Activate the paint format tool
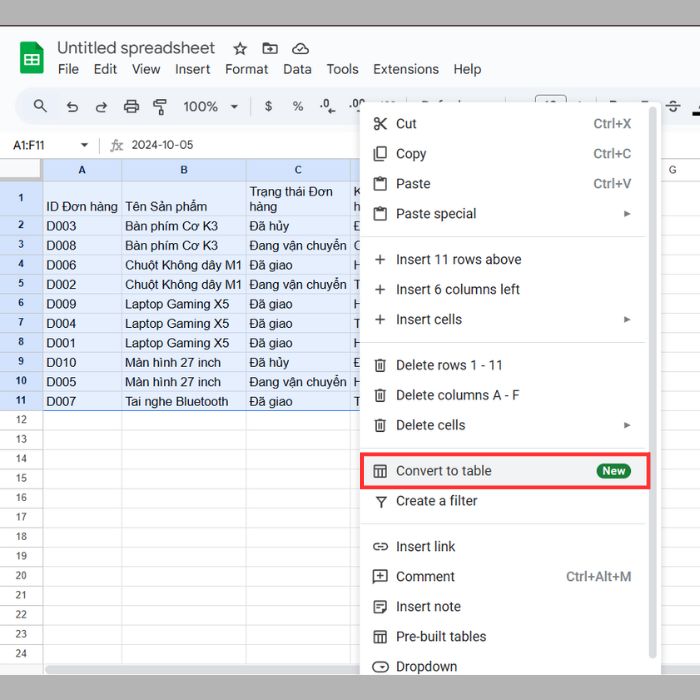 (x=160, y=107)
